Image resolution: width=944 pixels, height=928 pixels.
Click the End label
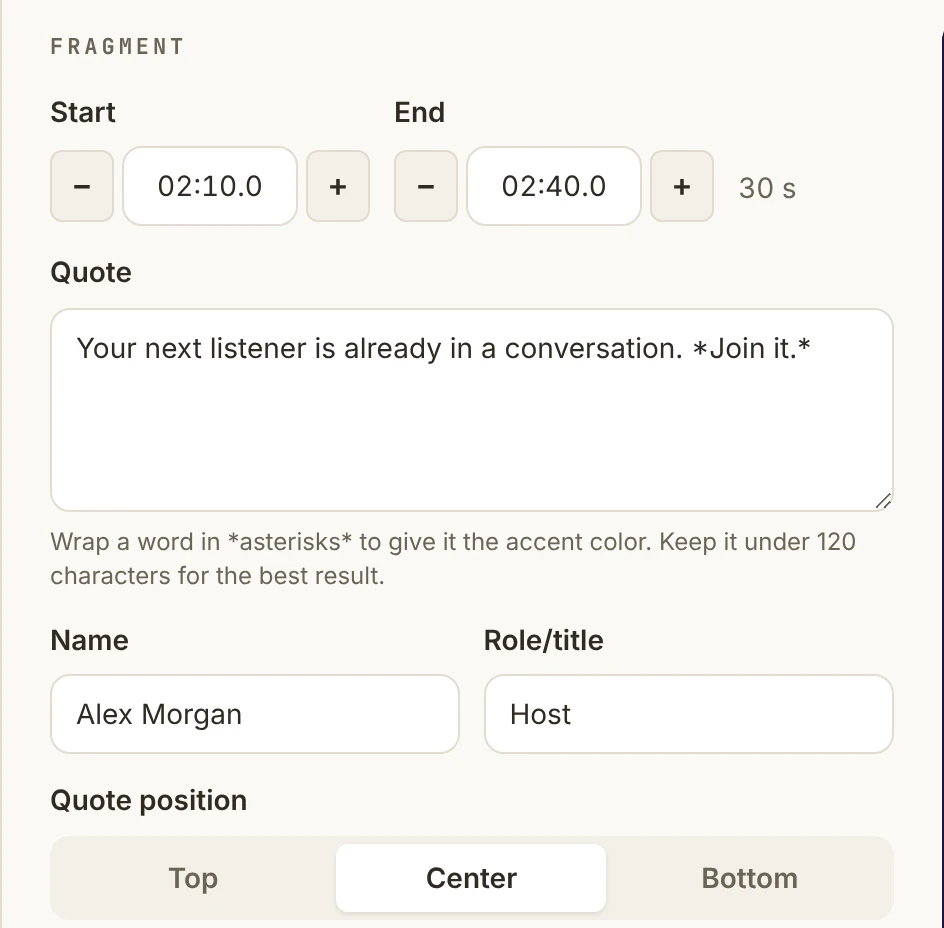point(420,112)
